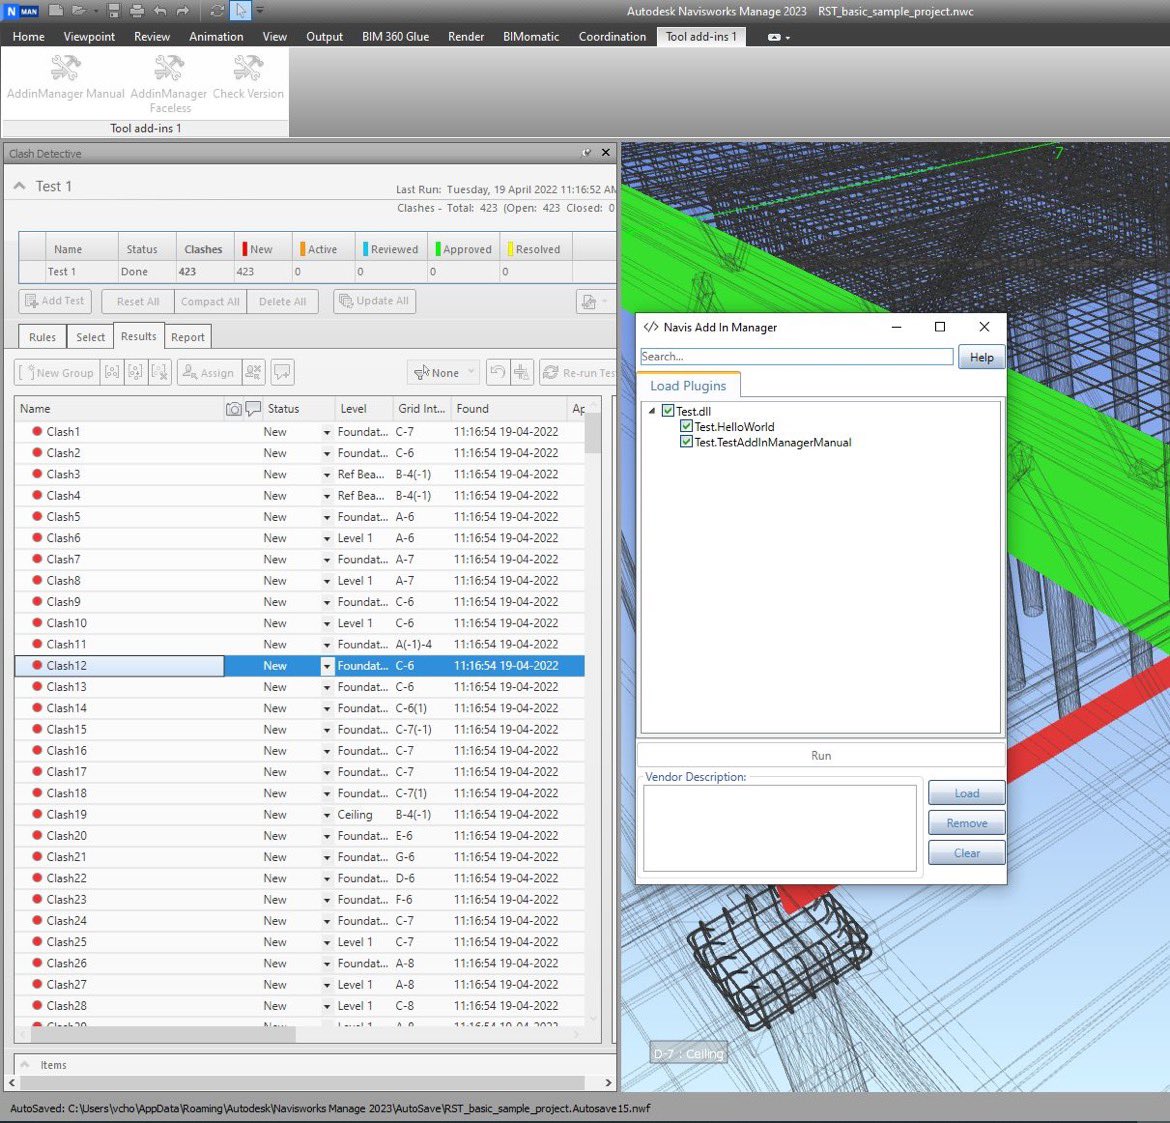
Task: Click the Add Comment speech bubble icon
Action: click(x=282, y=372)
